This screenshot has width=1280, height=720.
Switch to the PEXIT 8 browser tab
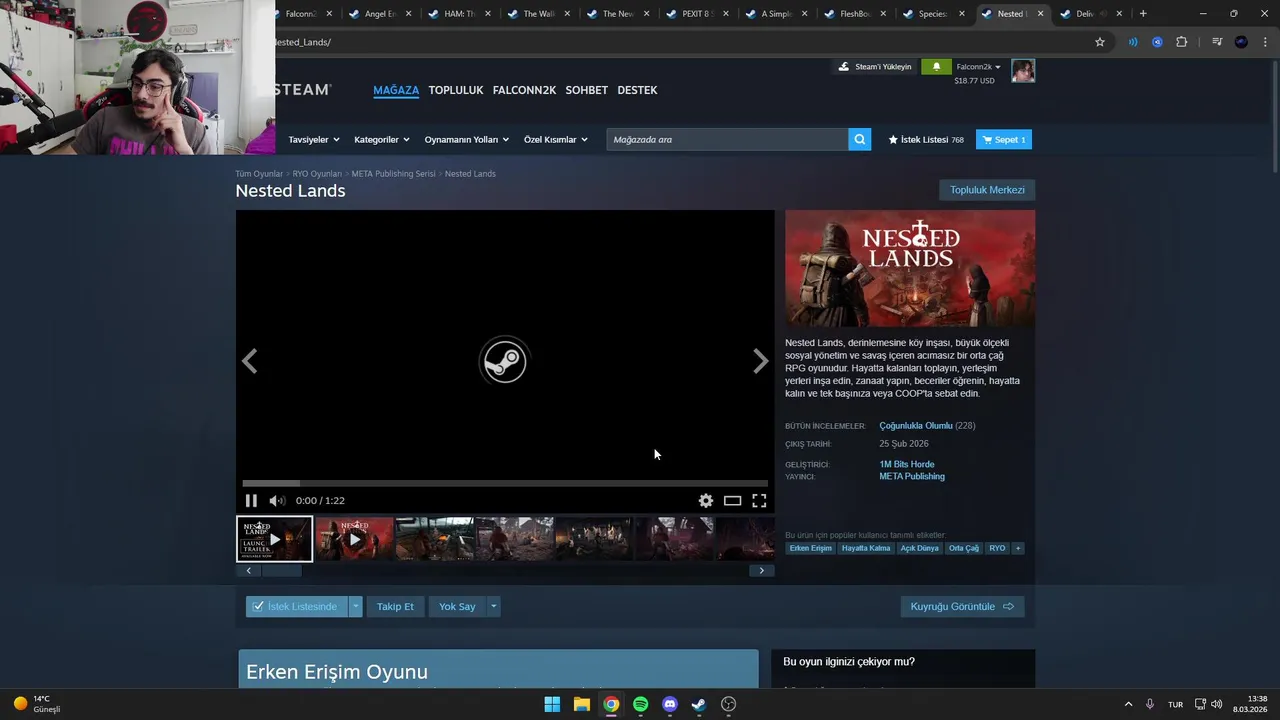695,14
